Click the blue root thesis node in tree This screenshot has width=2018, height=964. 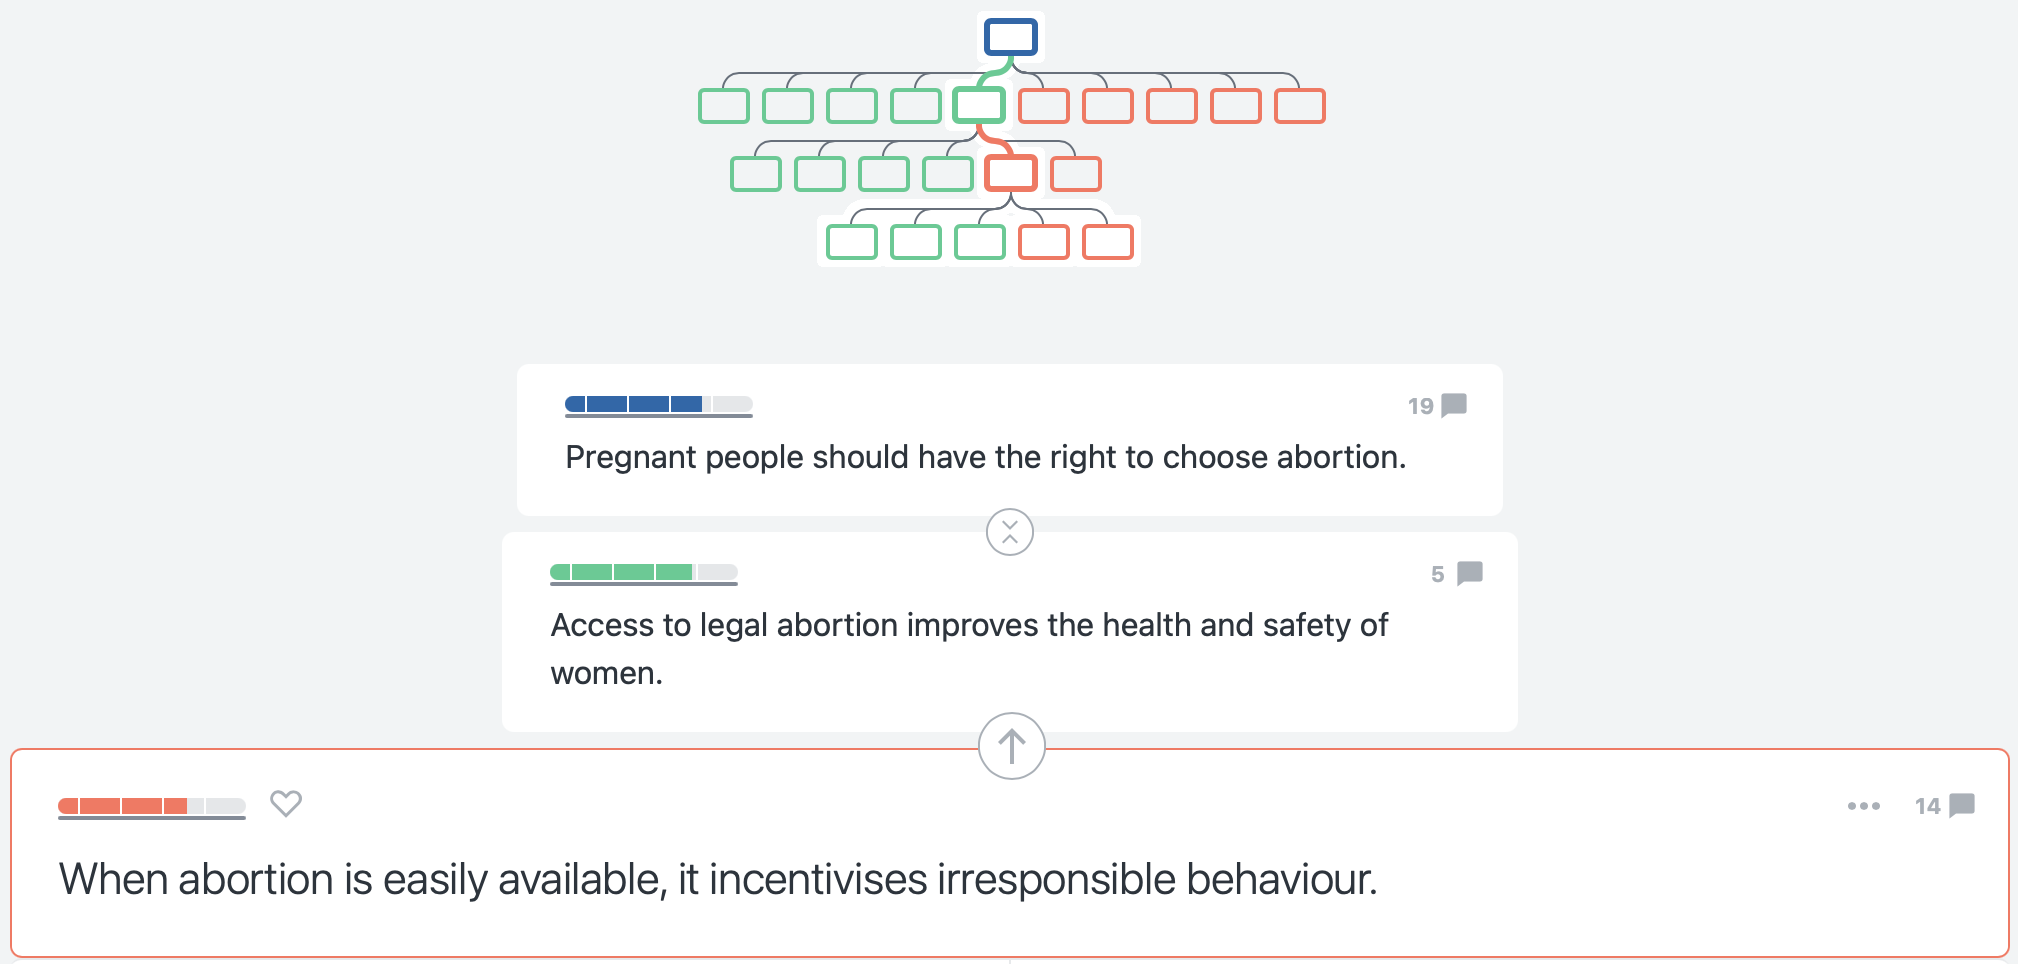click(1011, 38)
